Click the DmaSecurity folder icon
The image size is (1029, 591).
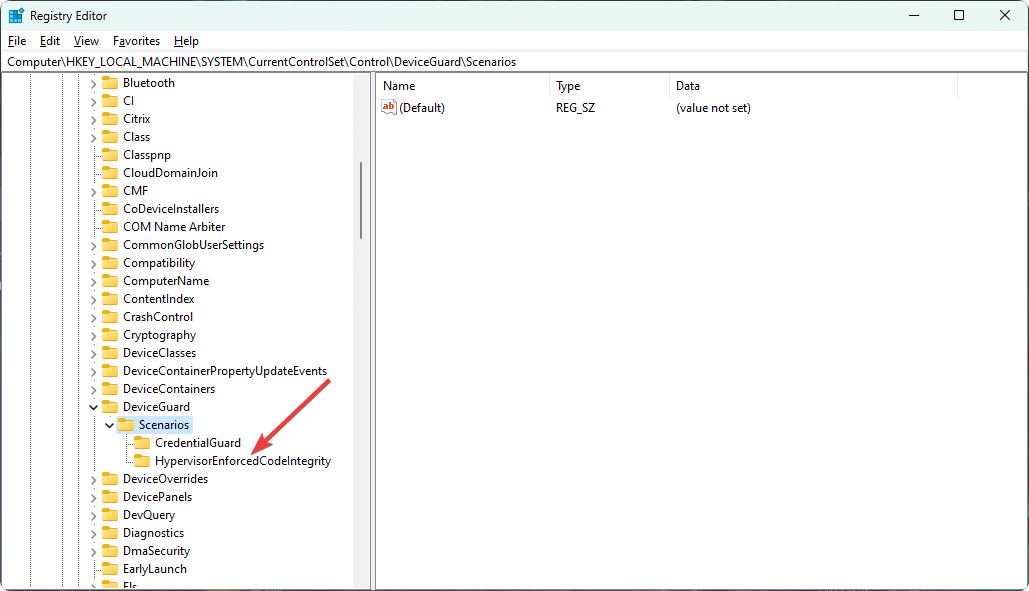110,551
